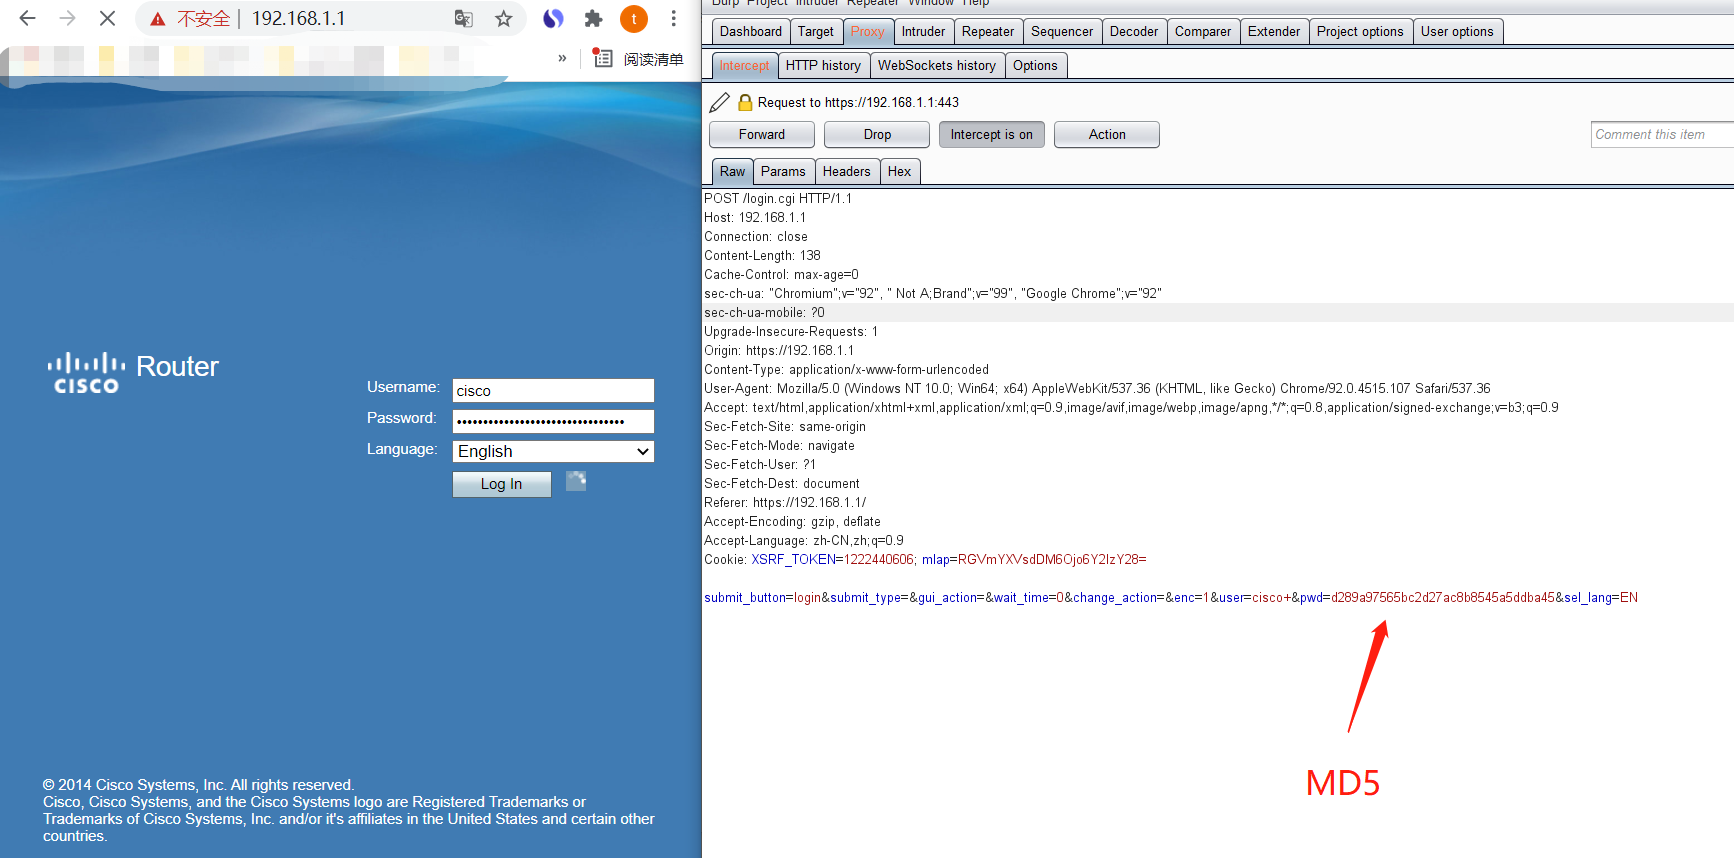Open the Project options tab
Viewport: 1734px width, 858px height.
pyautogui.click(x=1360, y=31)
